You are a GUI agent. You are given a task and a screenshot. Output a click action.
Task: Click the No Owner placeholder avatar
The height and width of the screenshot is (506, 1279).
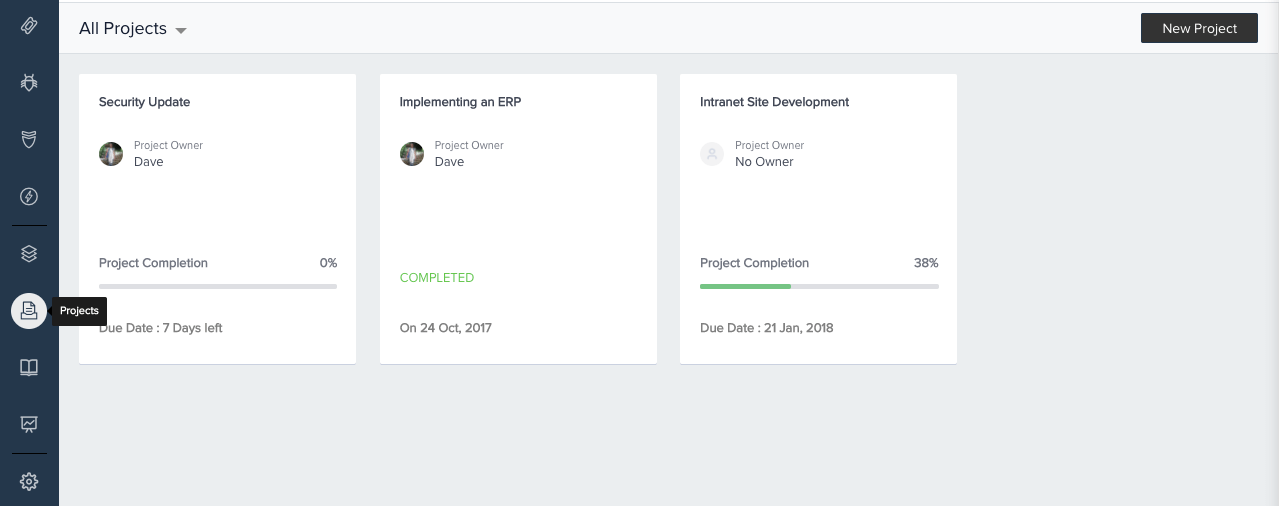712,154
